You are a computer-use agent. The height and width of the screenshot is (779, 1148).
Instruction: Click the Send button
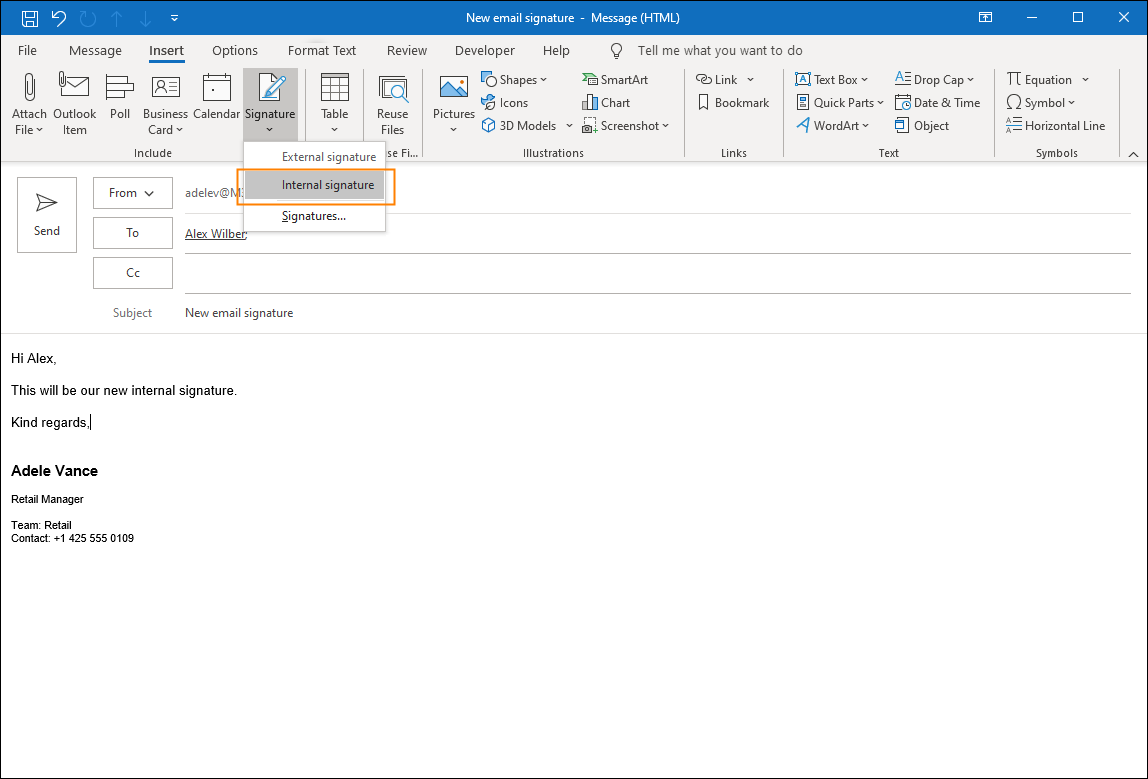click(46, 215)
